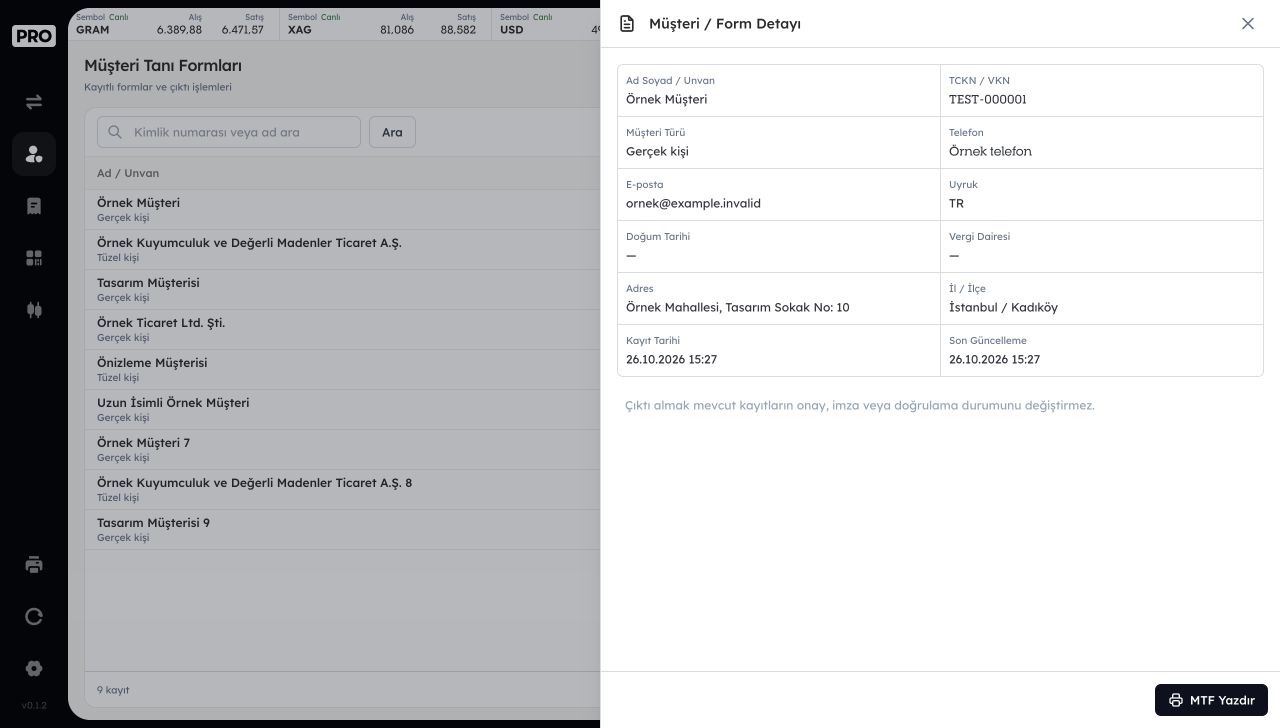The image size is (1280, 728).
Task: Click GRAM buy price 6.389,88
Action: (x=179, y=30)
